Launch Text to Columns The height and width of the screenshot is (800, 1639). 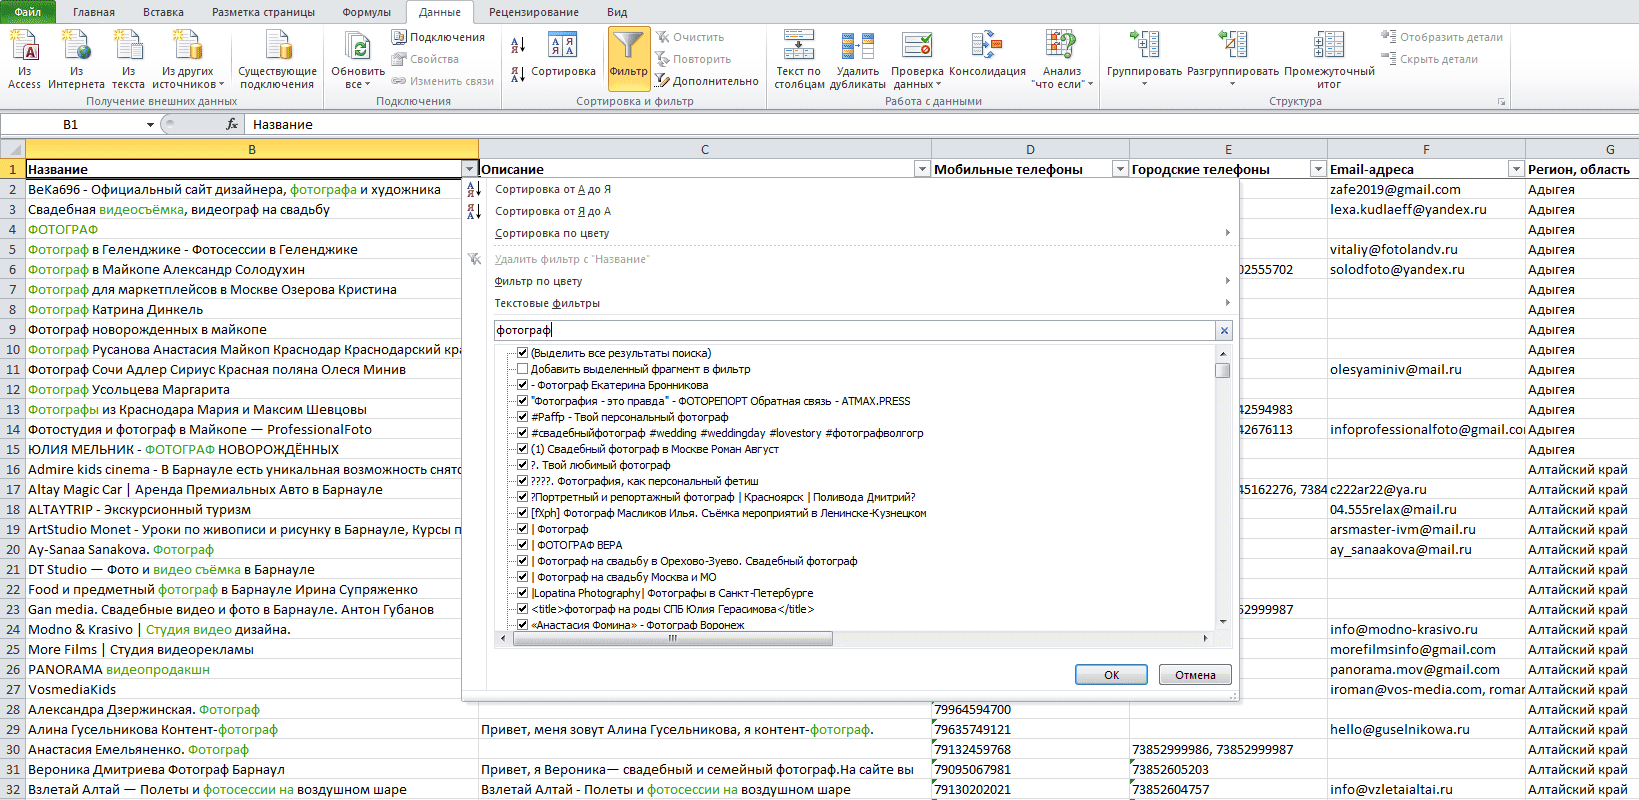pos(799,60)
